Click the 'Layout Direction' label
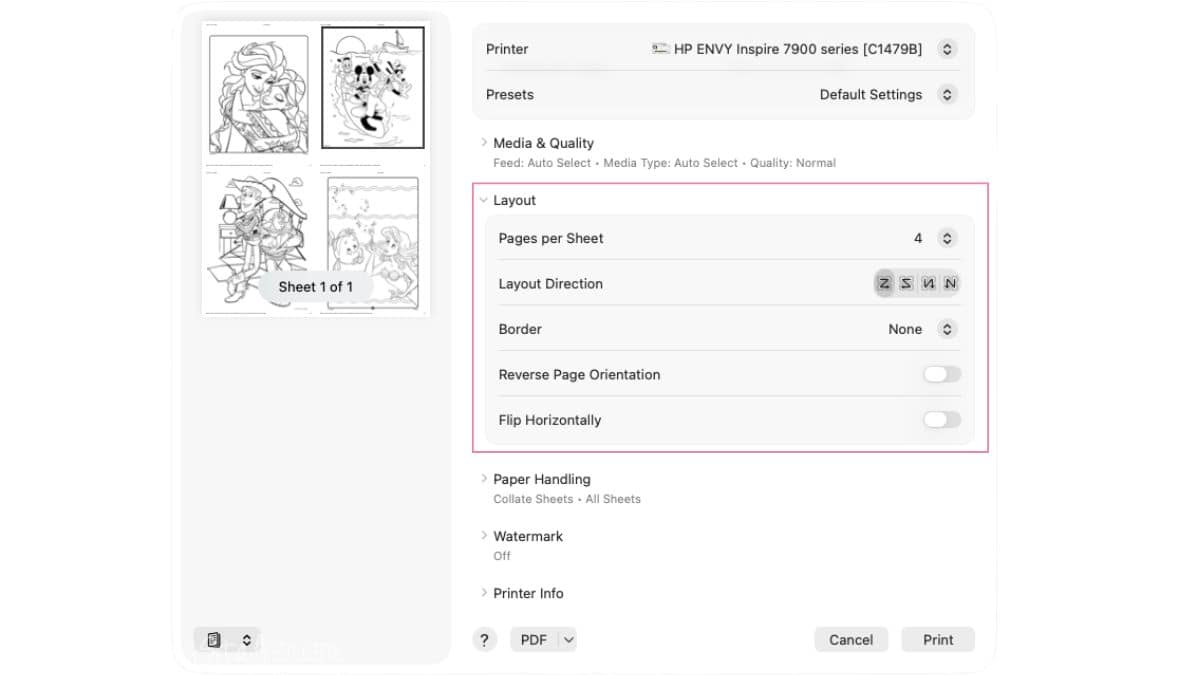The width and height of the screenshot is (1200, 675). click(551, 284)
